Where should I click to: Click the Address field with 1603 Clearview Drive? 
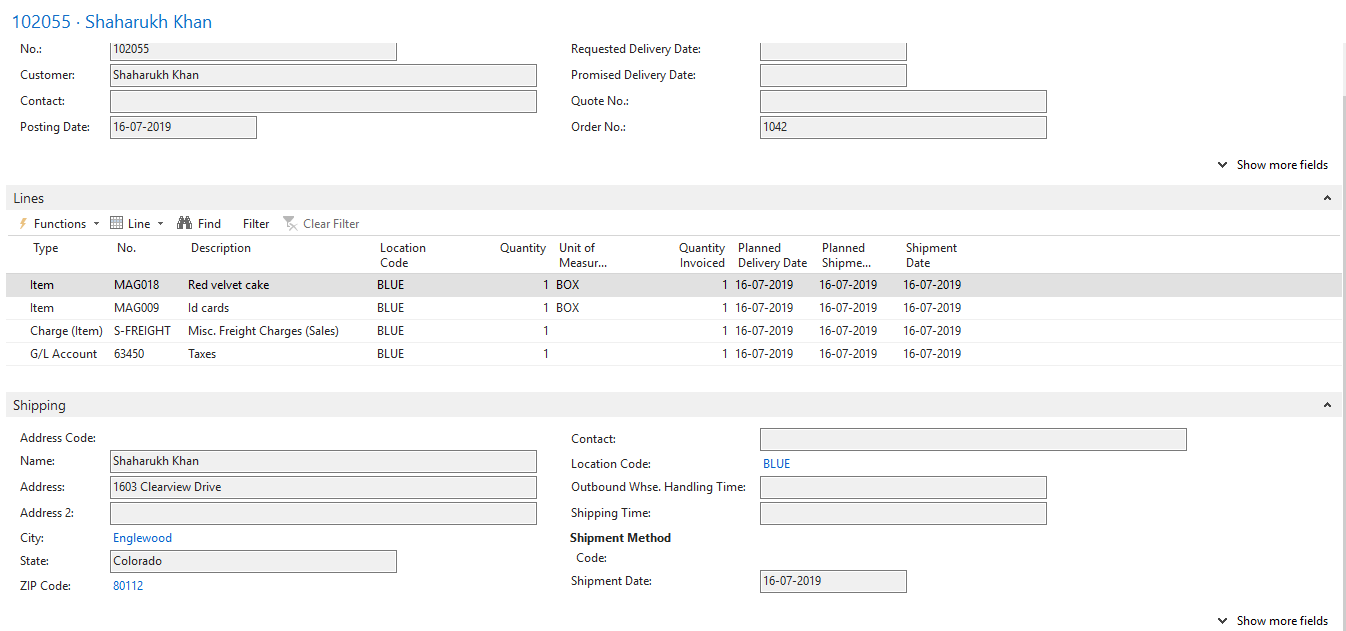322,487
